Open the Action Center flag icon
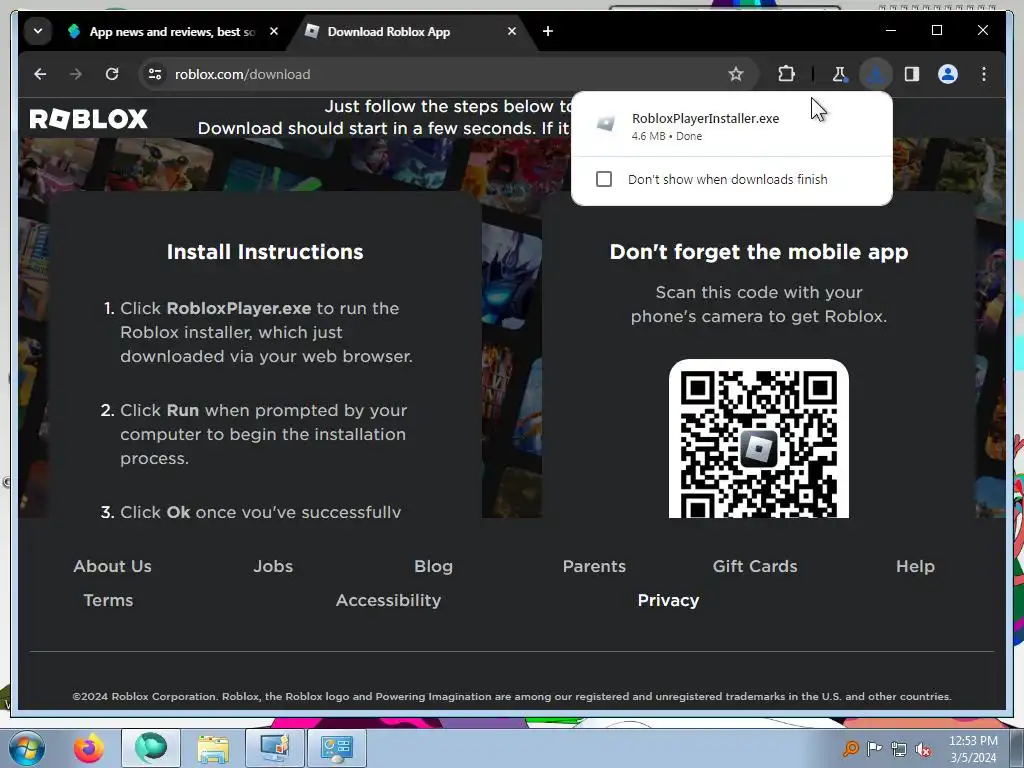The height and width of the screenshot is (768, 1024). [x=874, y=749]
